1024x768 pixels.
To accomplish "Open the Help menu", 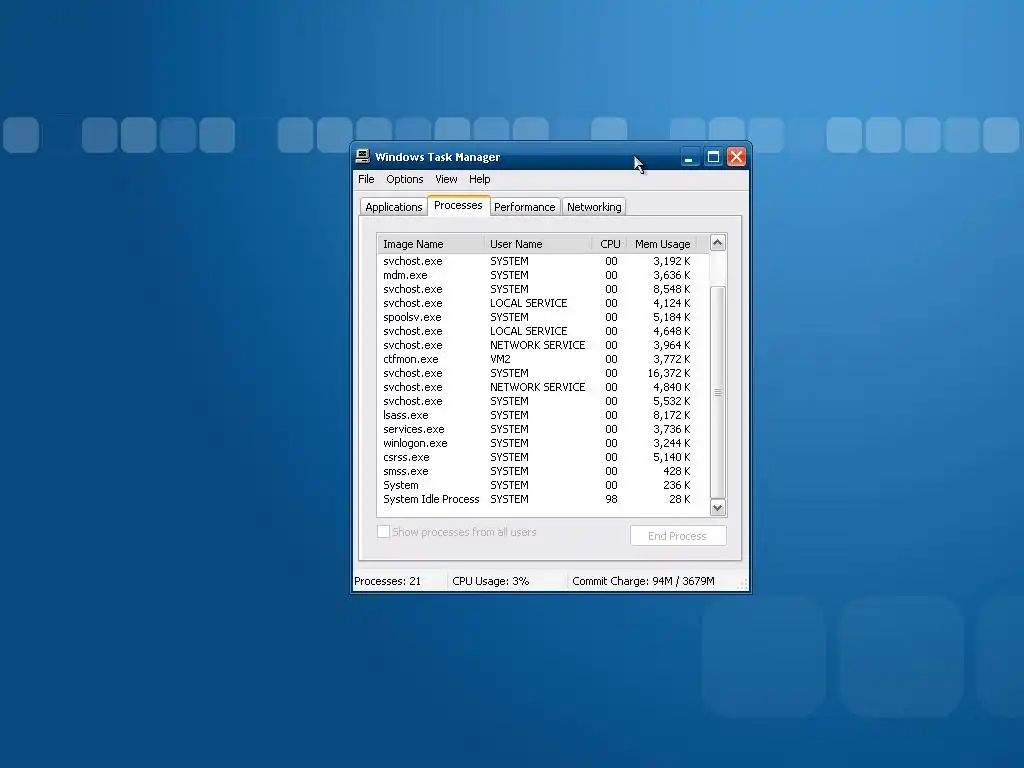I will (x=479, y=179).
